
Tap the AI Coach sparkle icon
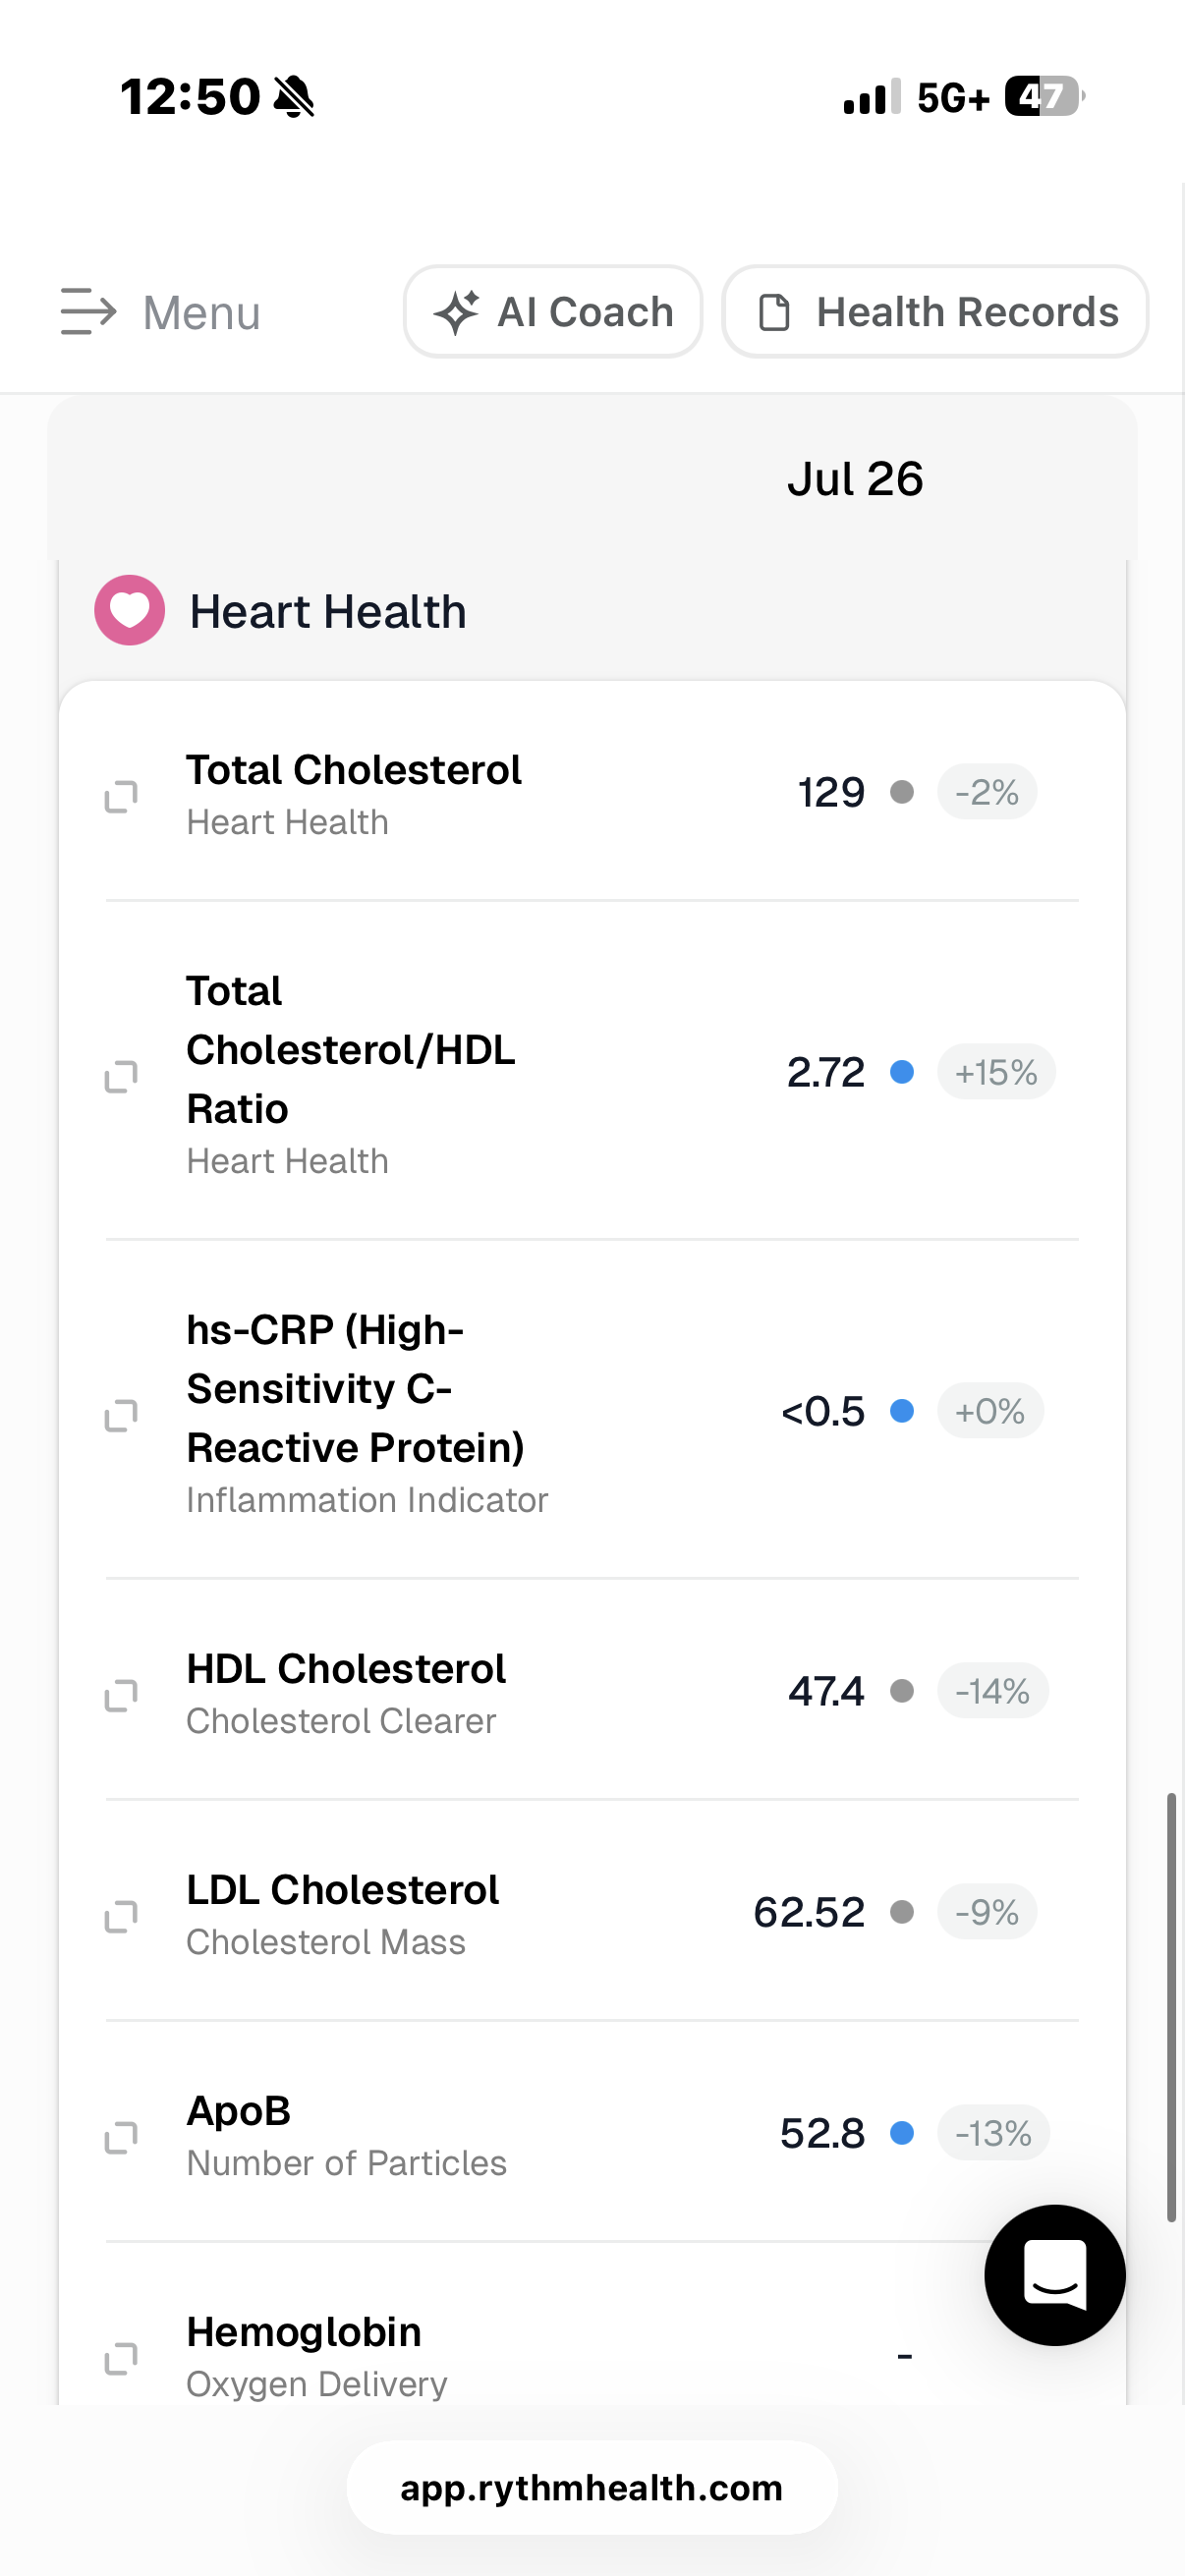[x=456, y=312]
